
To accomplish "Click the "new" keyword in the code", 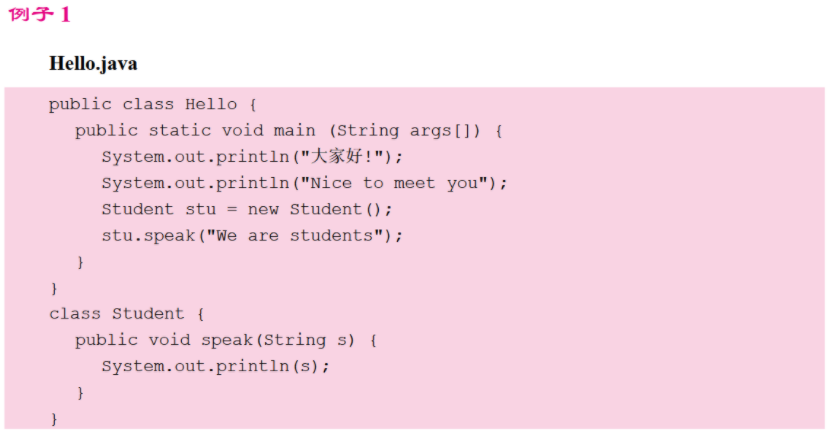I will 263,209.
